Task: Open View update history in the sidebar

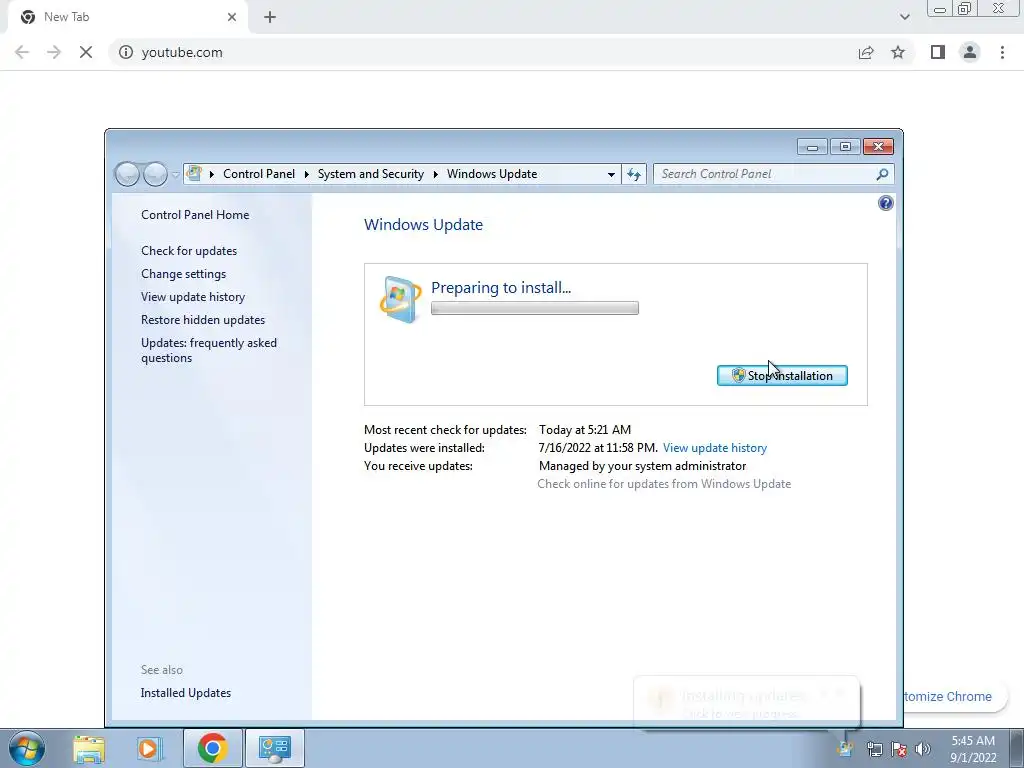Action: point(193,296)
